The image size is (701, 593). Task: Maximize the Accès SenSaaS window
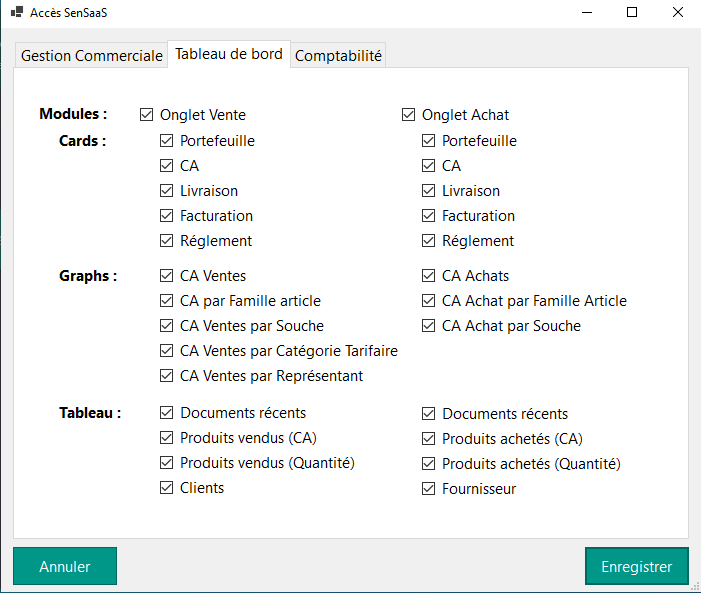[632, 13]
